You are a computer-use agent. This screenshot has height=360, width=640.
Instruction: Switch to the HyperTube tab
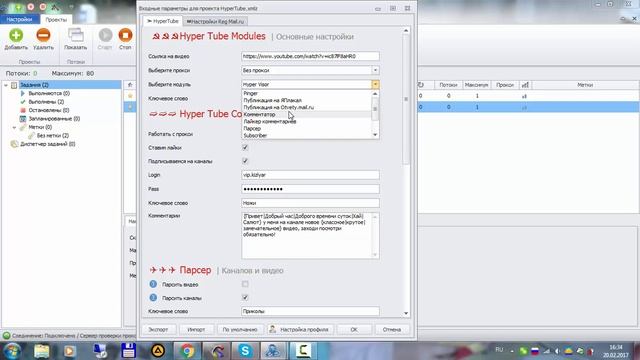[x=162, y=21]
